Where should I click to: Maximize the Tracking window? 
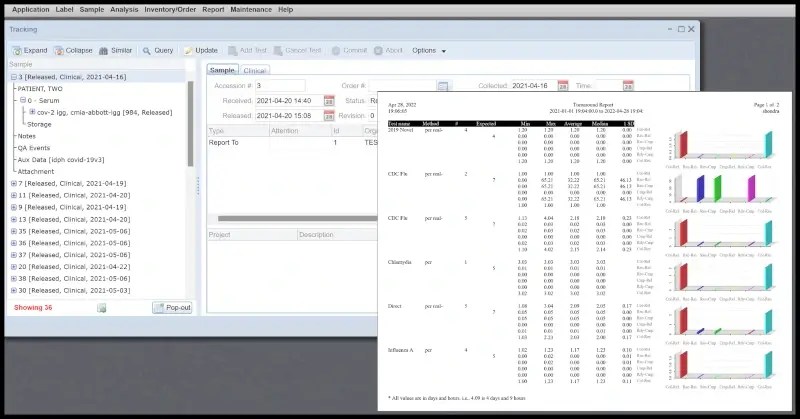point(681,29)
